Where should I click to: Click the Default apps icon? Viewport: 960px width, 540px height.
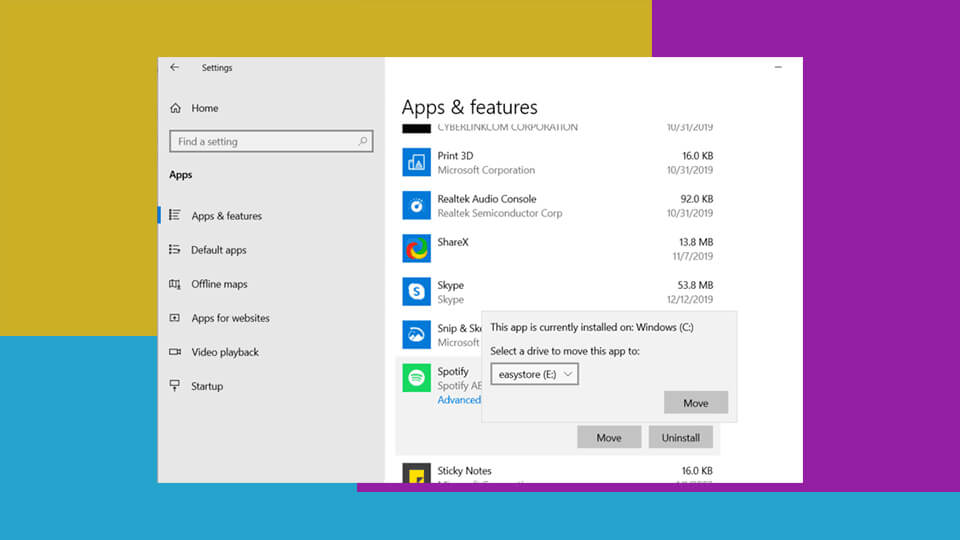pyautogui.click(x=175, y=249)
